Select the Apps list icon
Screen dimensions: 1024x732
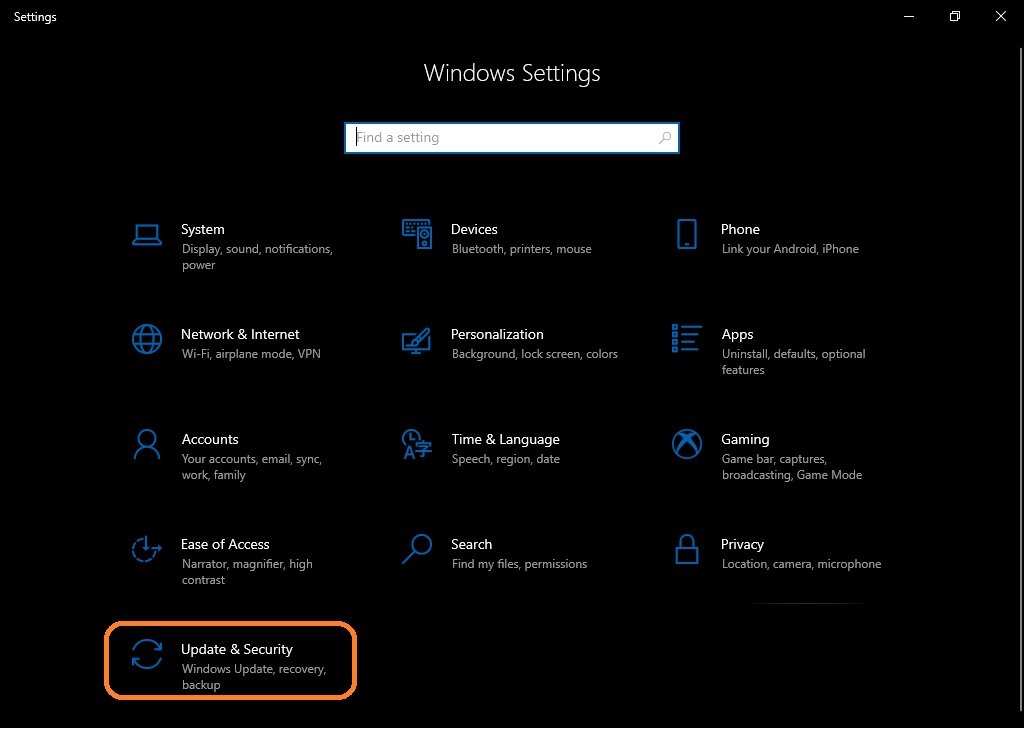686,338
